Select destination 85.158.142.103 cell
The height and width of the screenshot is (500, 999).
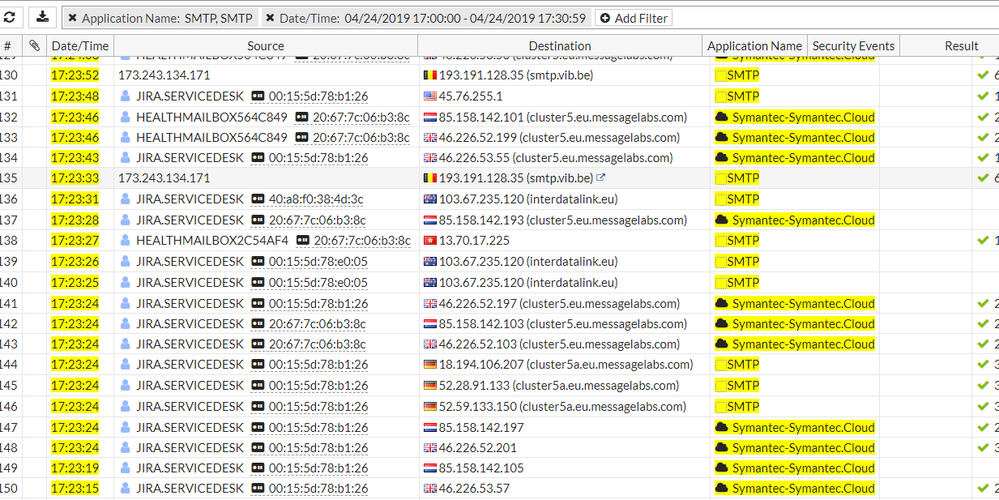point(555,324)
